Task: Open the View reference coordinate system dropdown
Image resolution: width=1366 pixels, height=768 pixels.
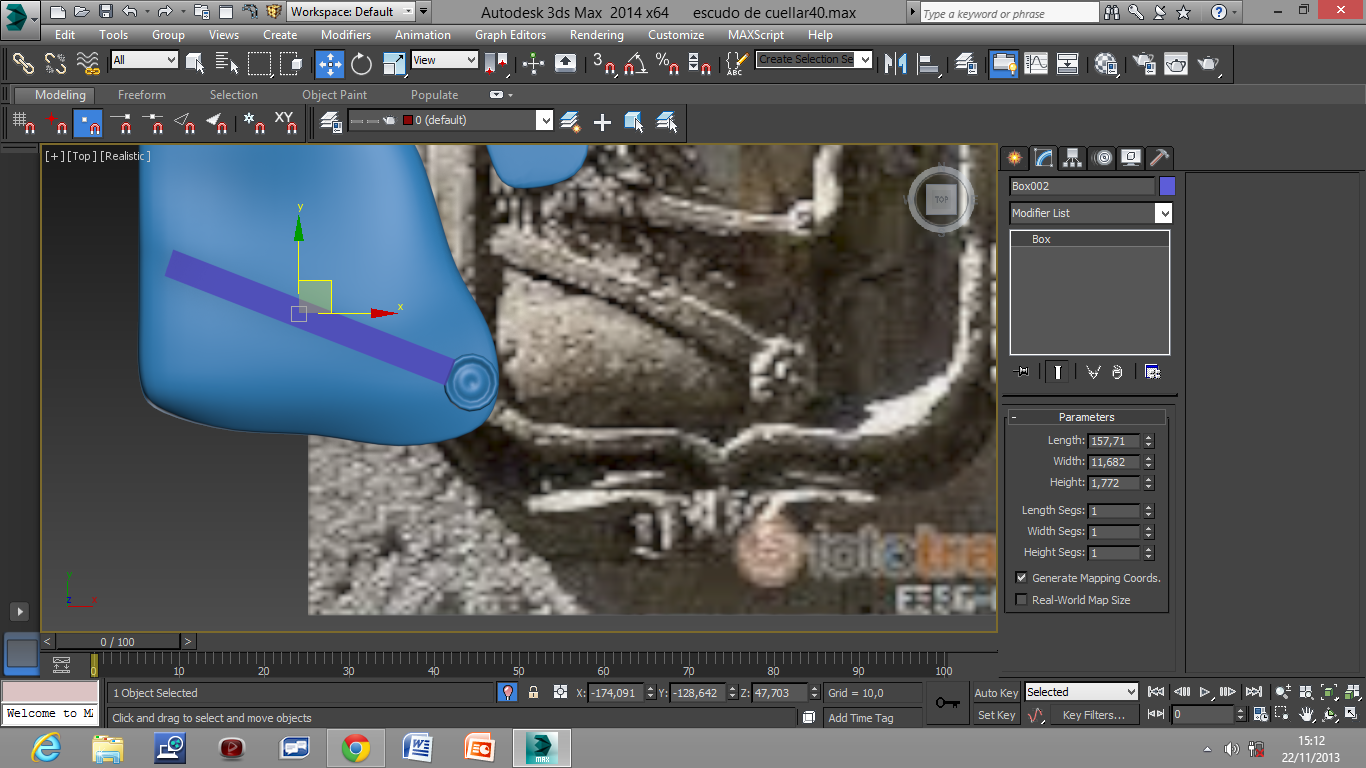Action: coord(444,60)
